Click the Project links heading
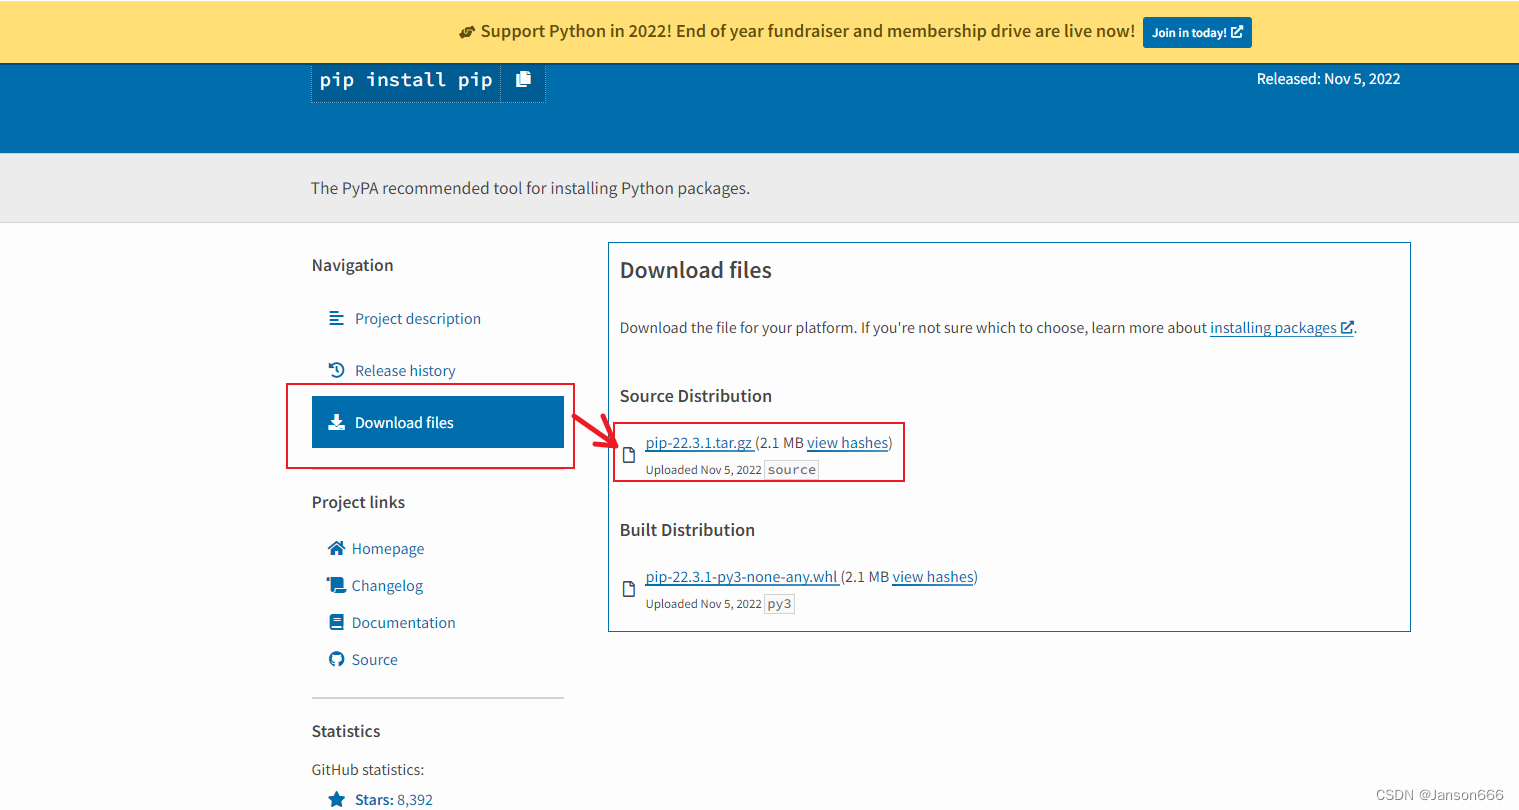 coord(358,502)
